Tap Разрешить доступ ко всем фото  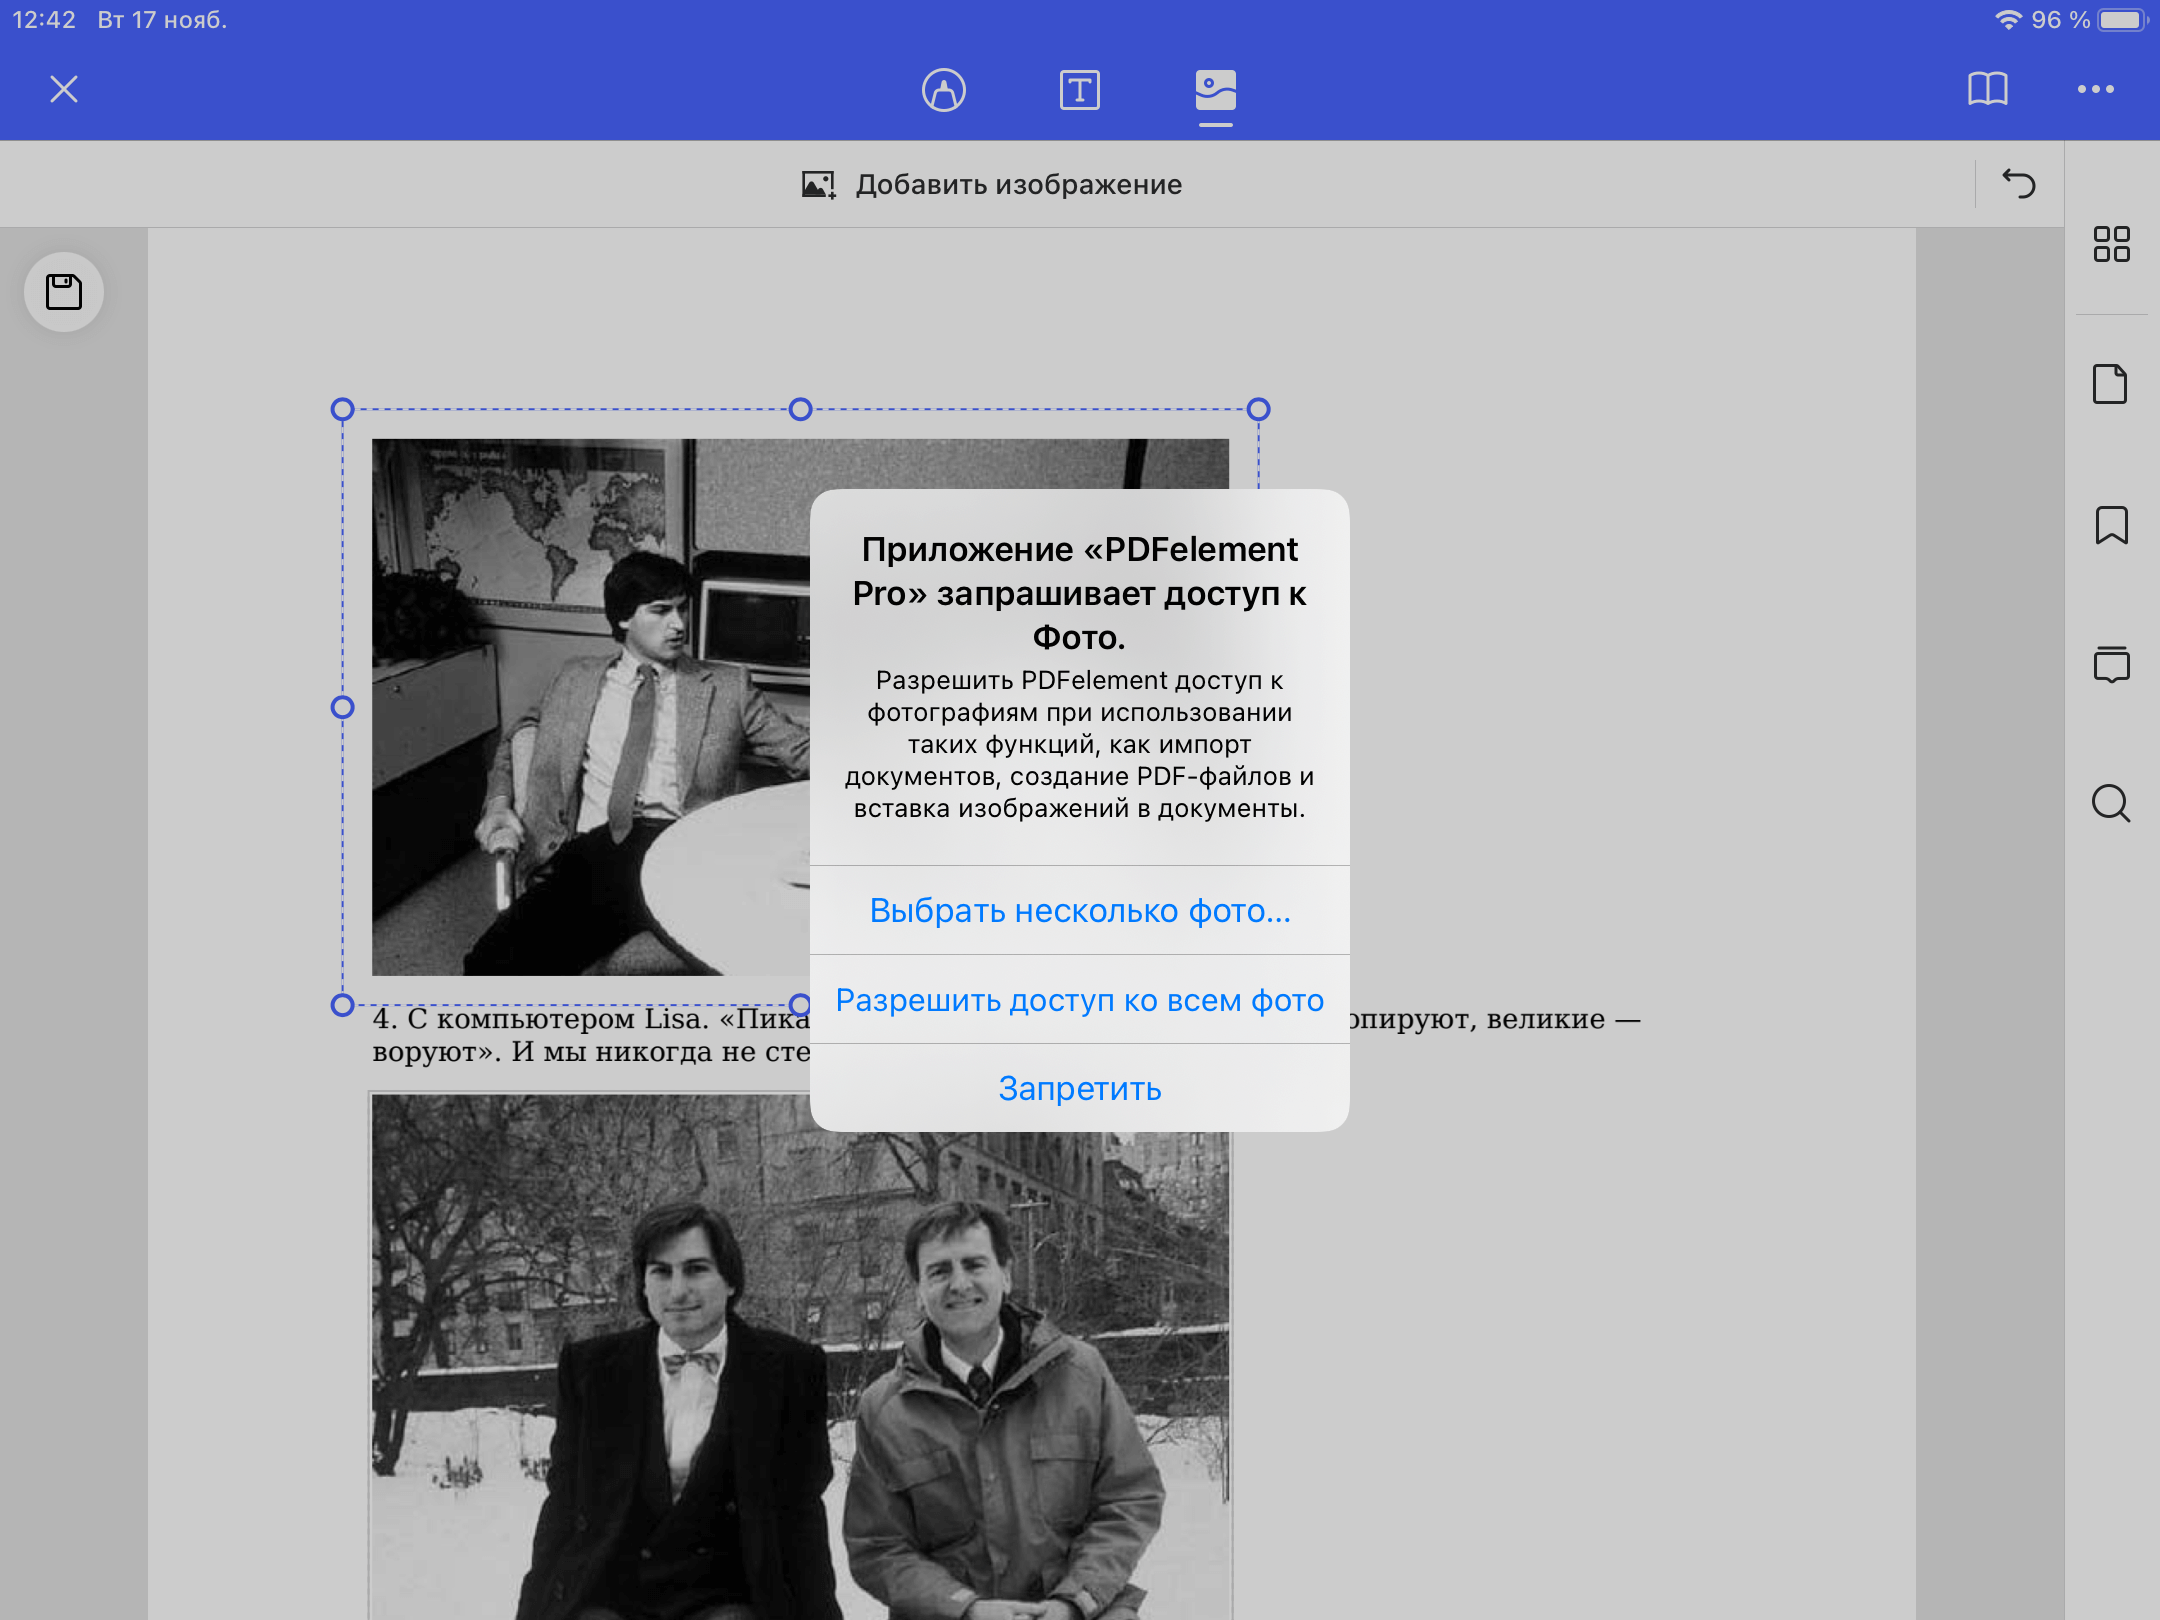[1079, 1000]
